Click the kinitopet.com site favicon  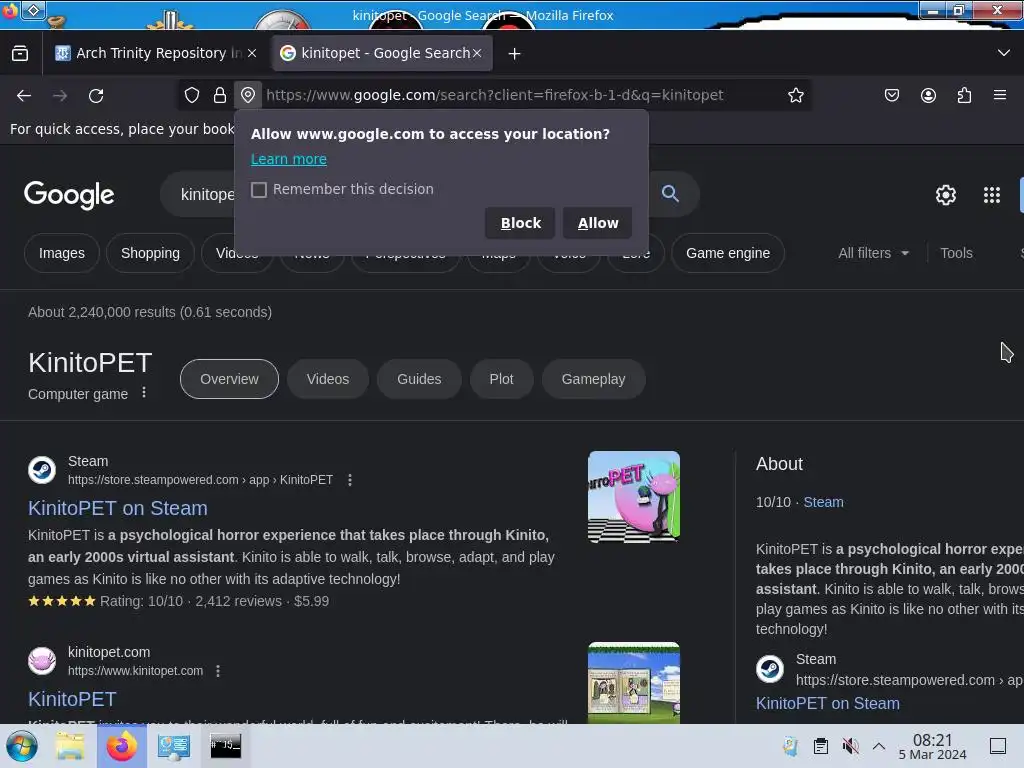coord(42,661)
